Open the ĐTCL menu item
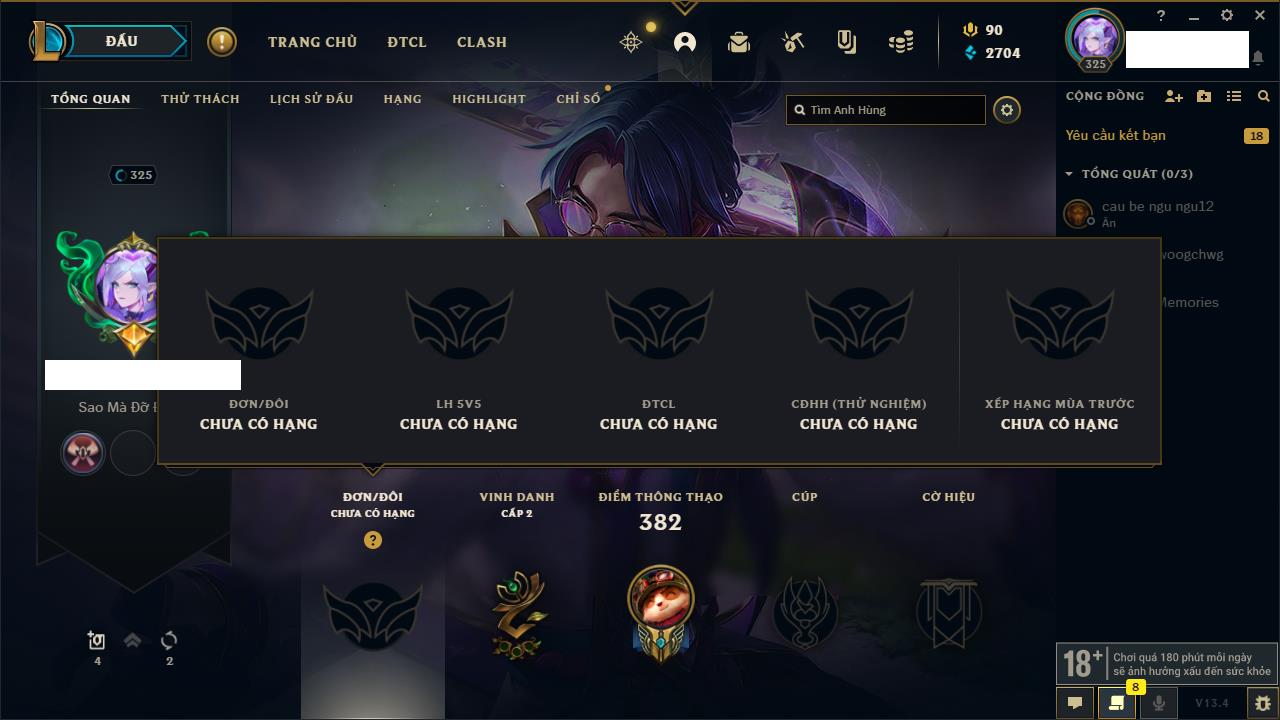 [407, 42]
